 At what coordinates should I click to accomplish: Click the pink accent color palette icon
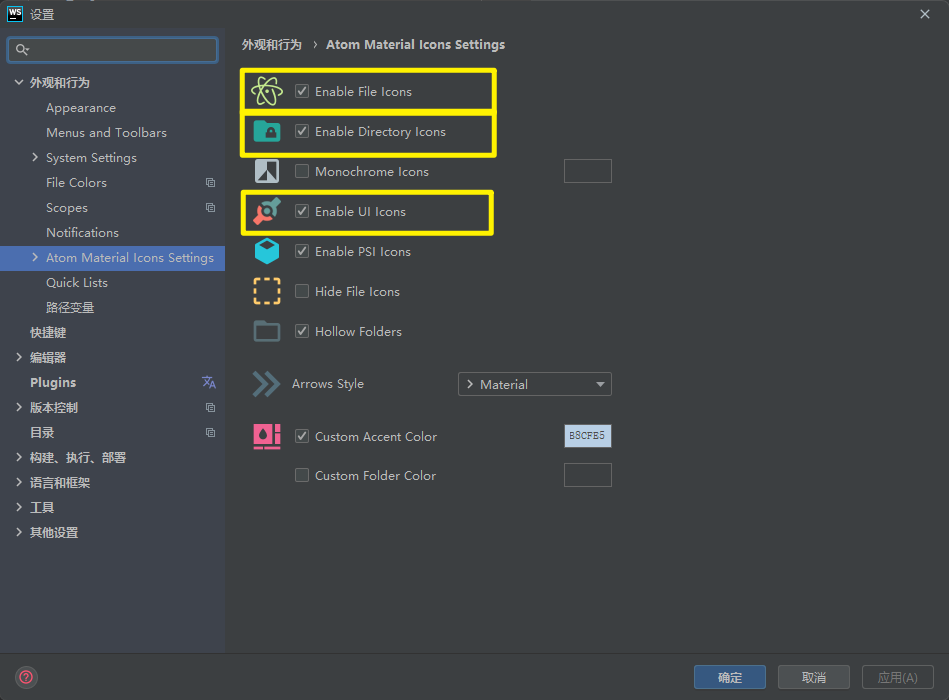[x=267, y=436]
